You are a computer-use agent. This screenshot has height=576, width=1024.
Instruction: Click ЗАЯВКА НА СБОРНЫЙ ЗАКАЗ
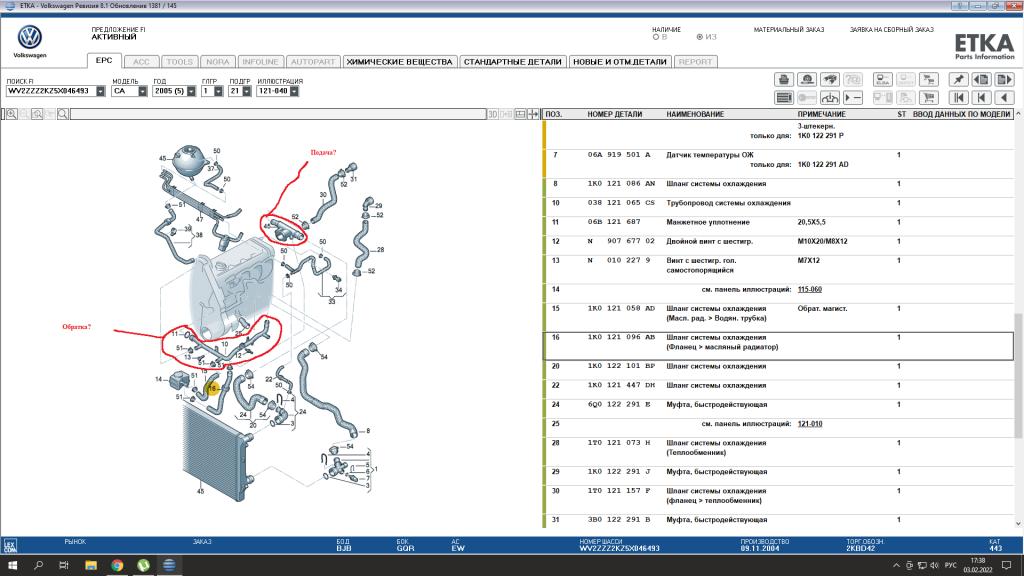[891, 29]
